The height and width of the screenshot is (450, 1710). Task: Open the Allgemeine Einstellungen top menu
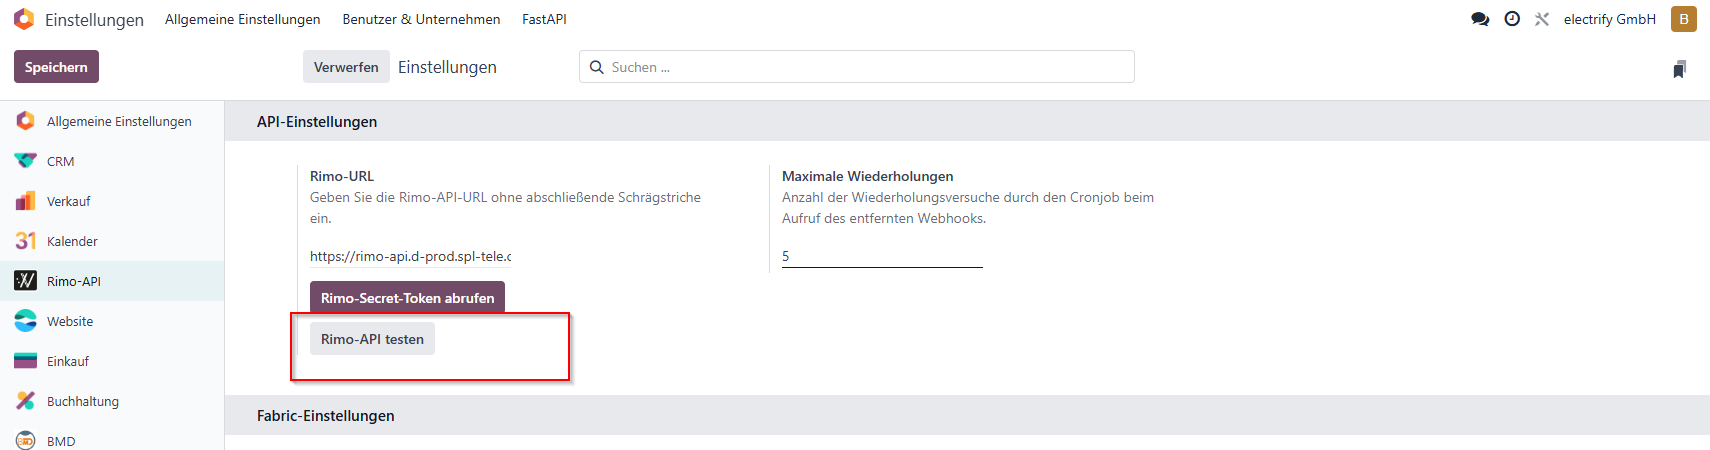point(243,19)
